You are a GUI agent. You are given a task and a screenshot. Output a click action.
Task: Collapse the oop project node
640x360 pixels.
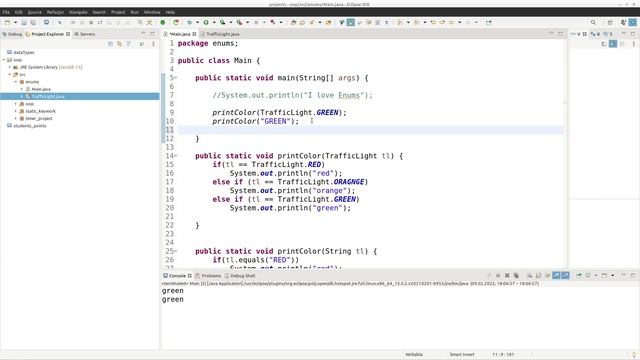[x=4, y=60]
